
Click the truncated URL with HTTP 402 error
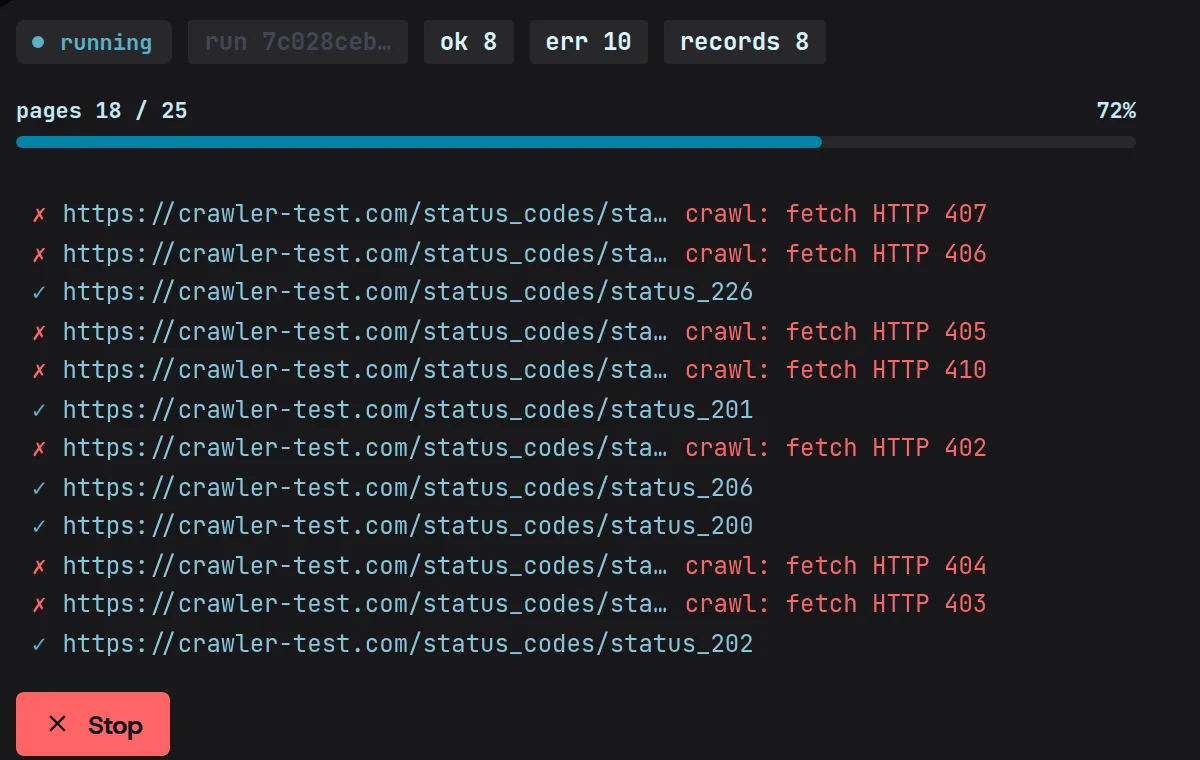[x=365, y=448]
